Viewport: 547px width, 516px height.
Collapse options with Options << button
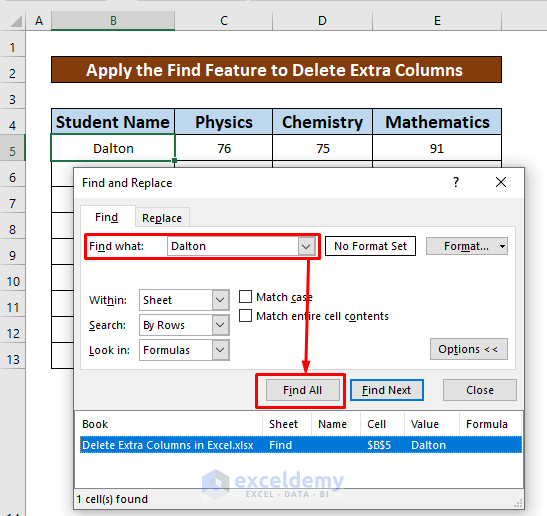click(469, 349)
